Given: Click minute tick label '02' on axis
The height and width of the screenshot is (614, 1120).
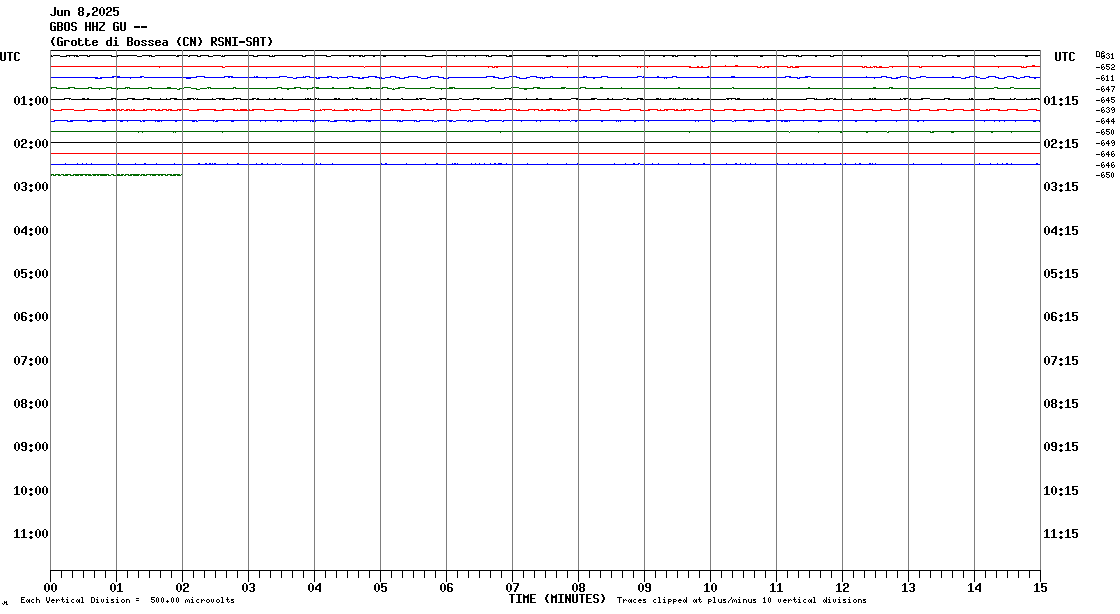Looking at the screenshot, I should (x=182, y=588).
